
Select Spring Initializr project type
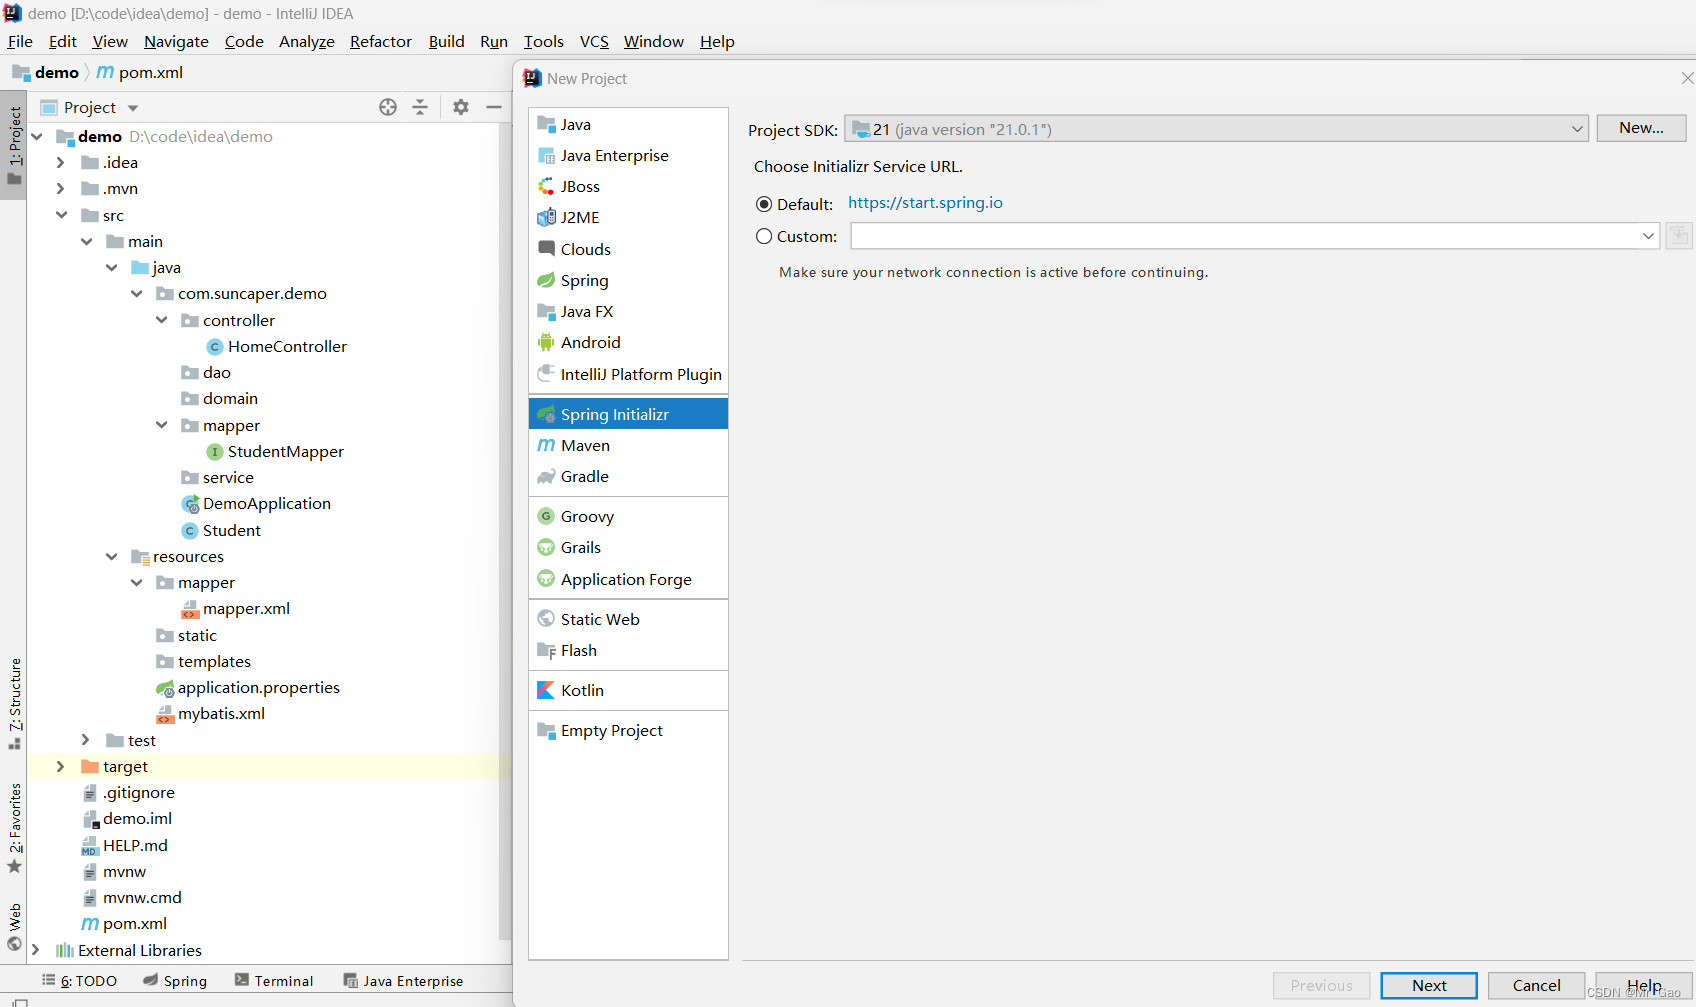tap(628, 414)
